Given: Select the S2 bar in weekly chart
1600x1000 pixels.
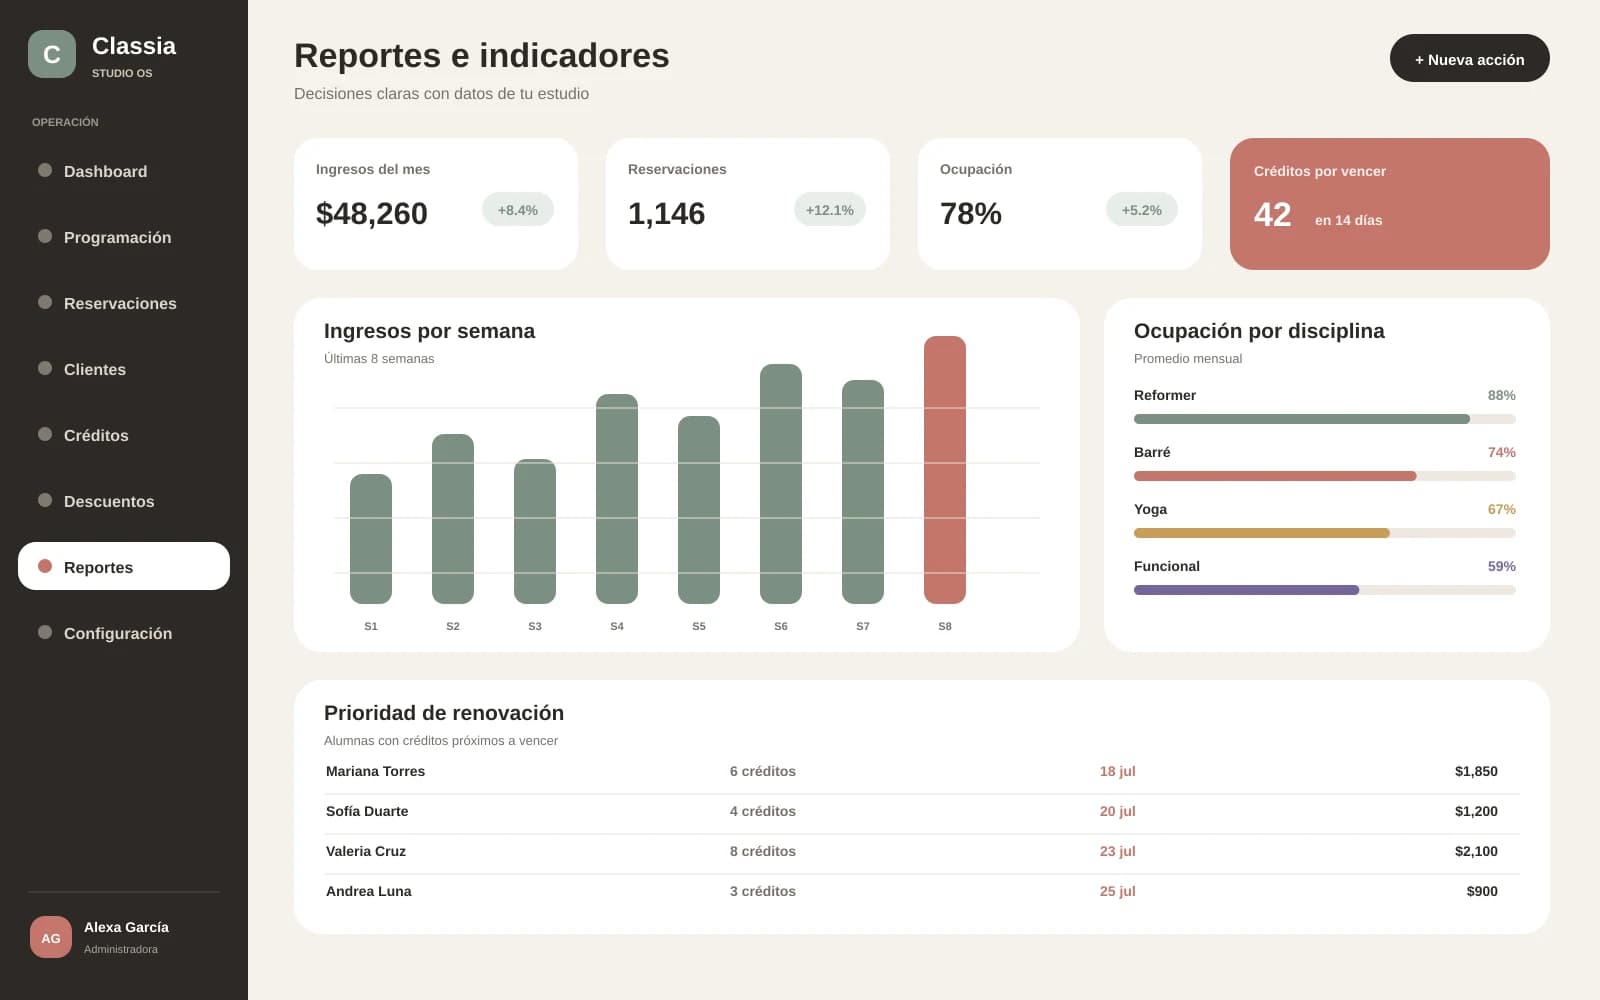Looking at the screenshot, I should pos(453,519).
